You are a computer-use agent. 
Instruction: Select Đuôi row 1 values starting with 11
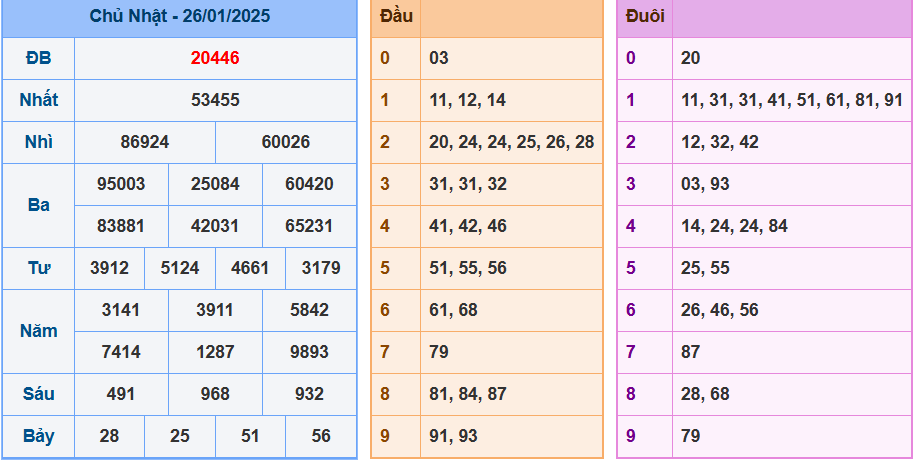pos(792,100)
